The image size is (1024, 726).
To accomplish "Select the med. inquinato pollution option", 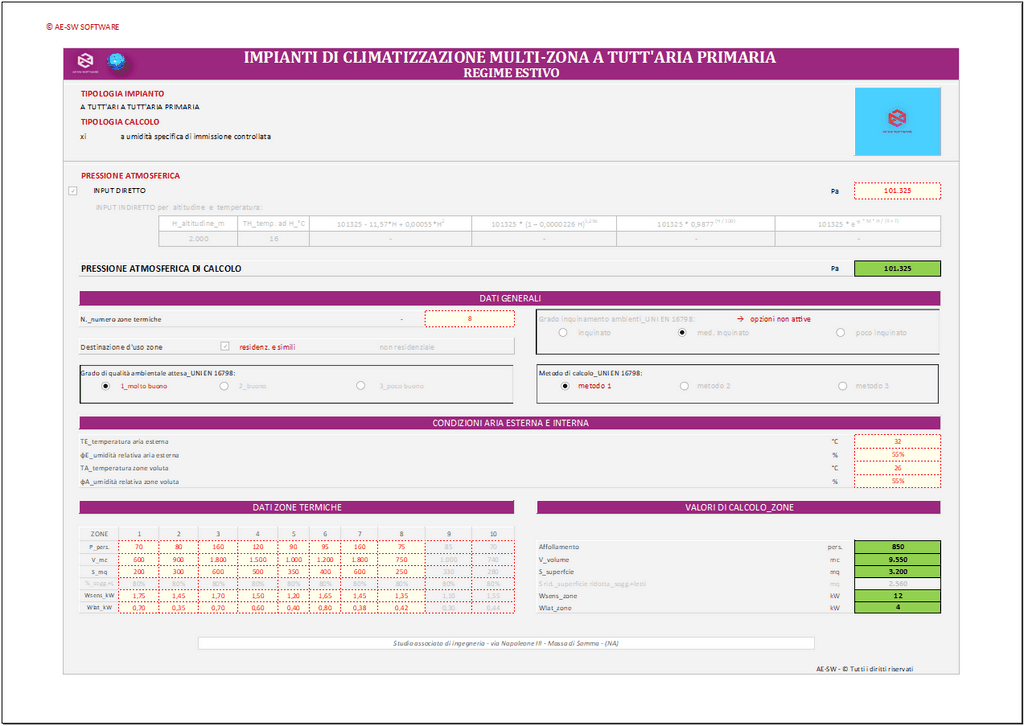I will point(683,332).
